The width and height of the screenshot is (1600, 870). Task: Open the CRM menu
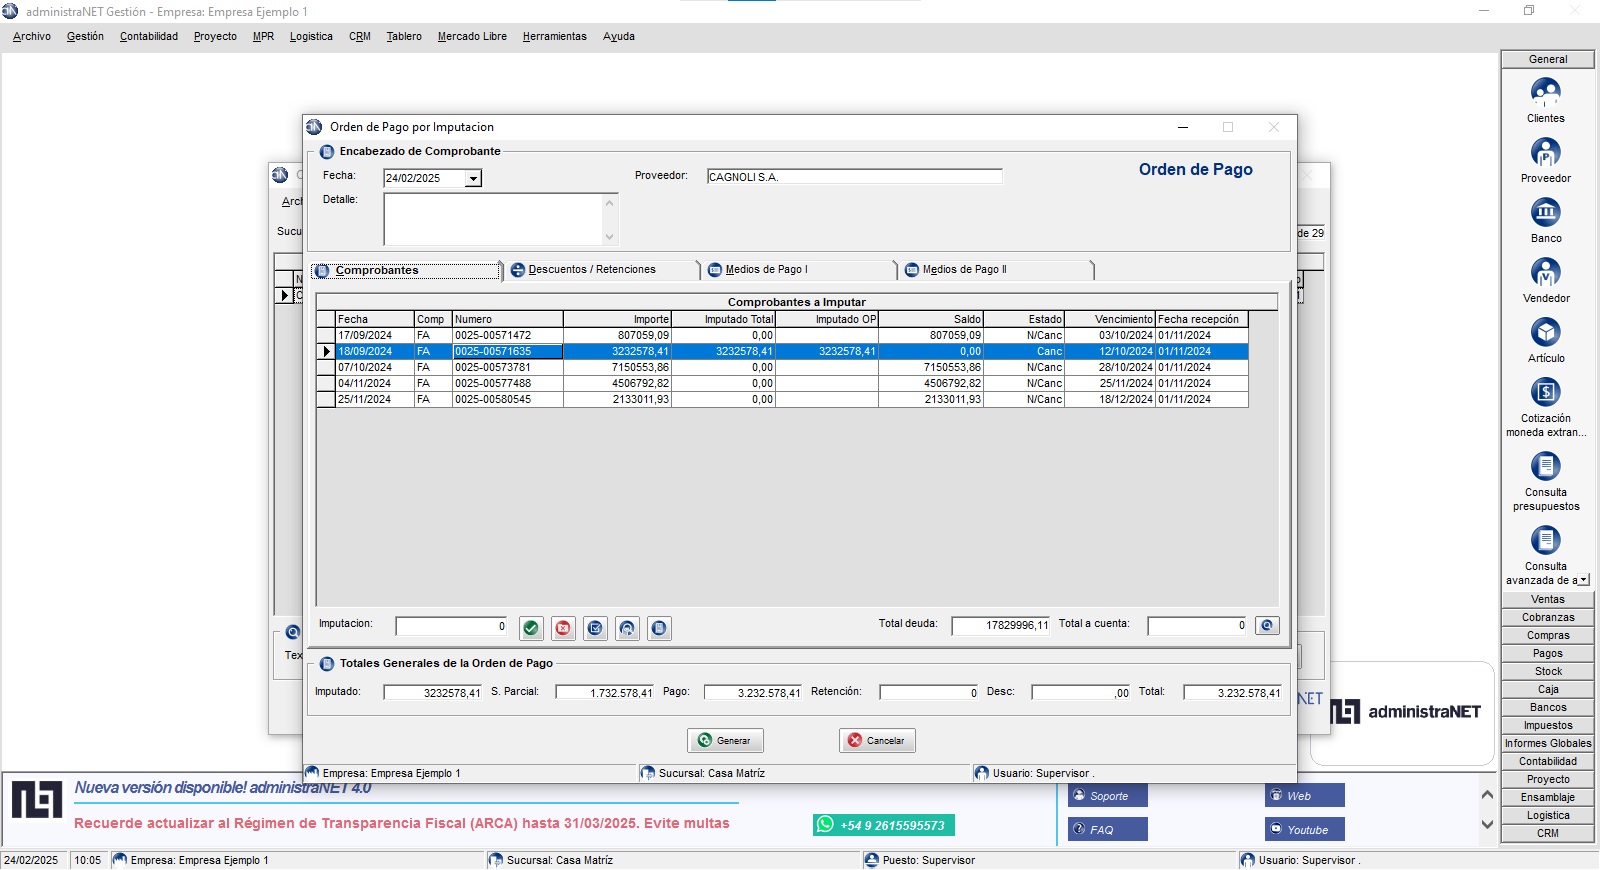(360, 36)
